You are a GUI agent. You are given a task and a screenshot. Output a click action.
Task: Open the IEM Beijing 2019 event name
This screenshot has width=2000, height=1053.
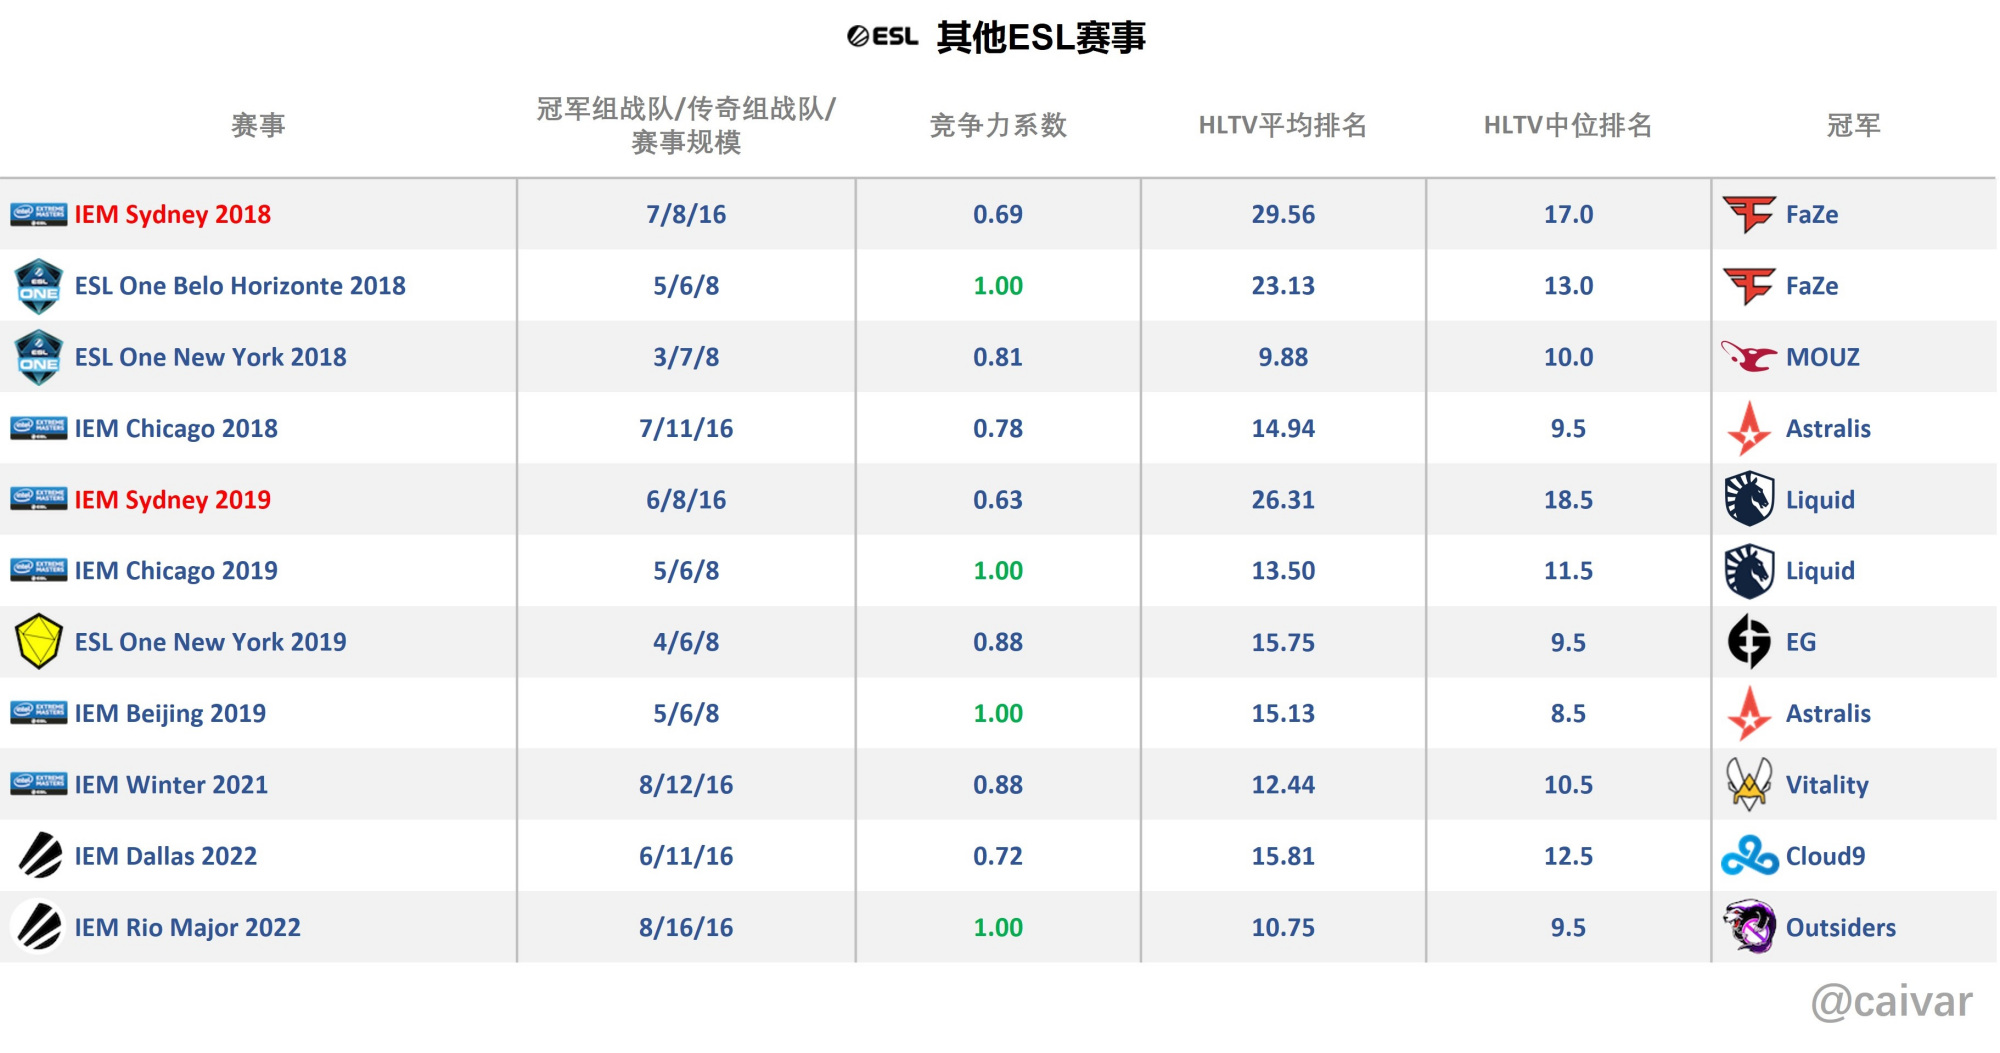(x=170, y=713)
